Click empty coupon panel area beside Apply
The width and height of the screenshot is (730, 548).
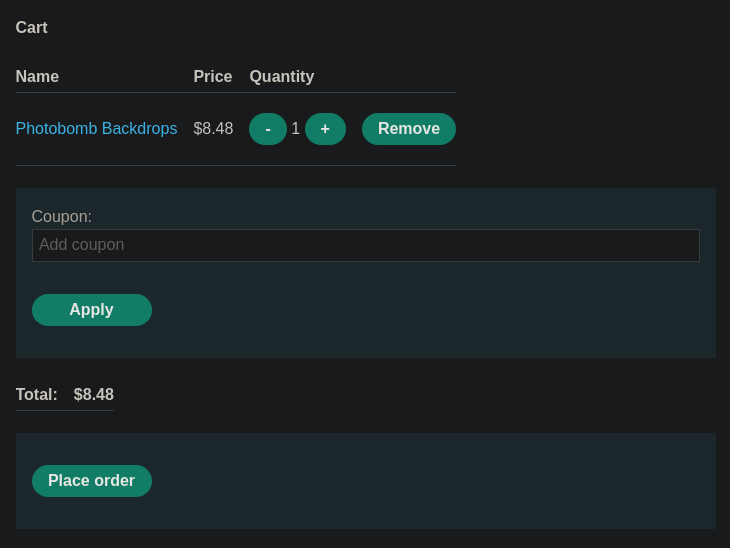(x=419, y=310)
